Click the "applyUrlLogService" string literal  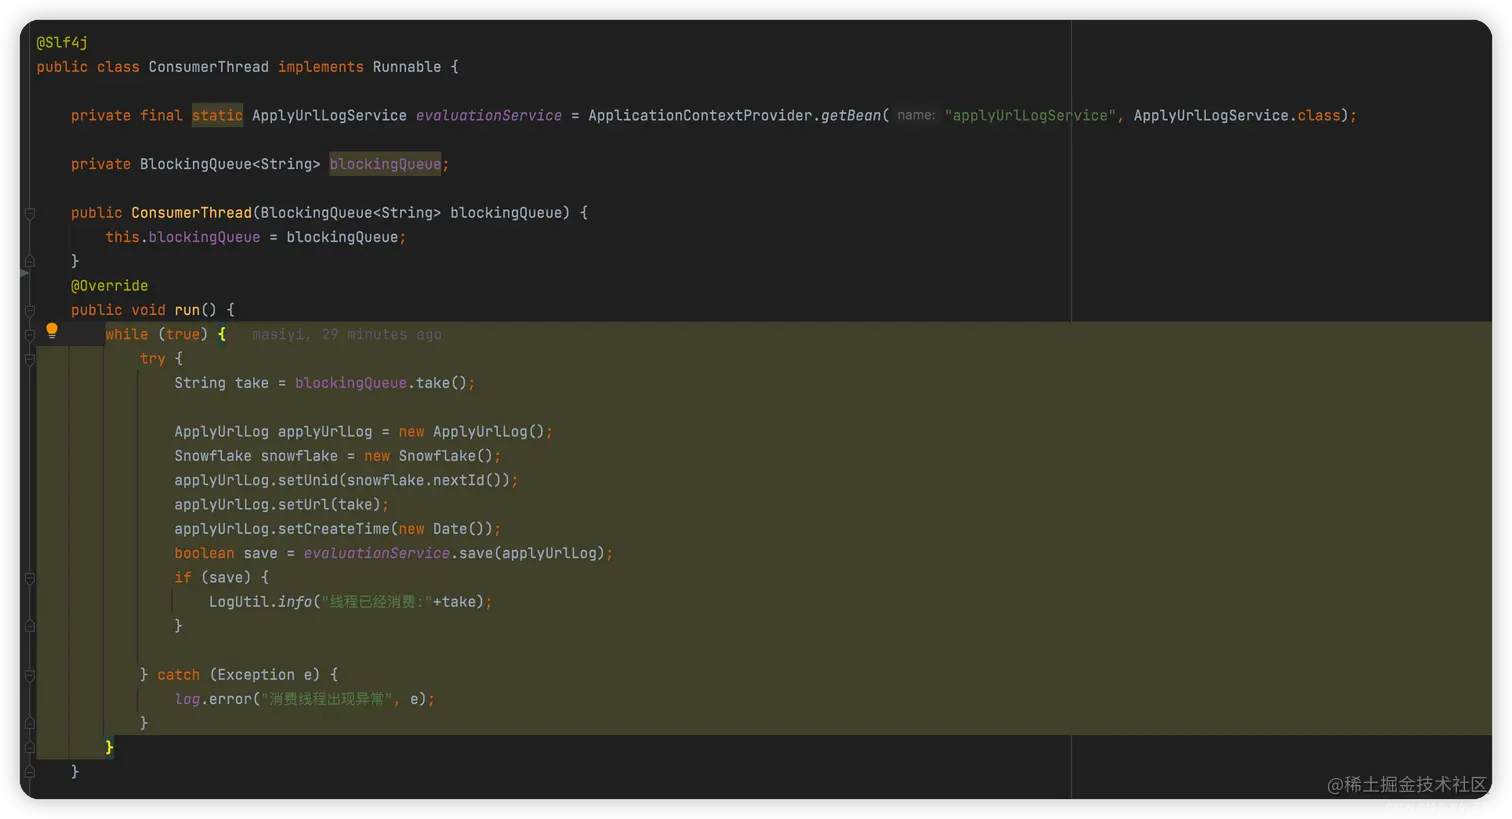coord(1030,116)
